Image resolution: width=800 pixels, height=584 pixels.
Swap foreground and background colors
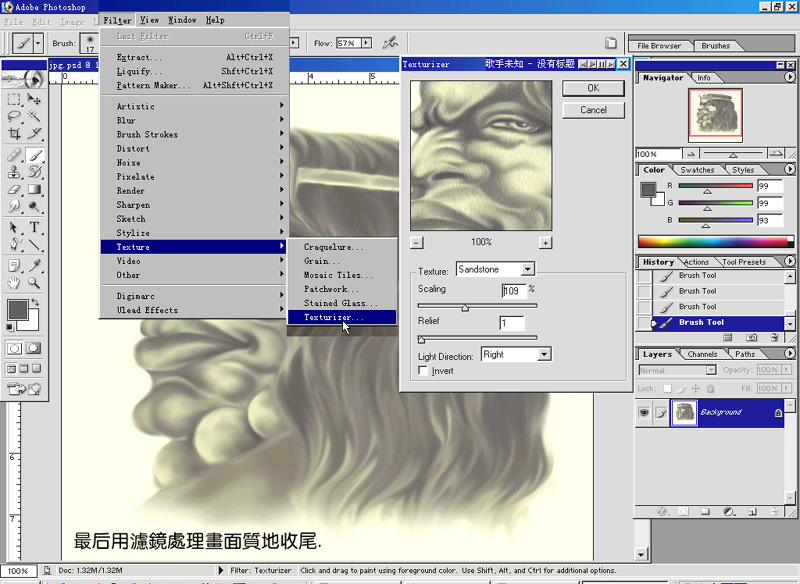pos(35,302)
